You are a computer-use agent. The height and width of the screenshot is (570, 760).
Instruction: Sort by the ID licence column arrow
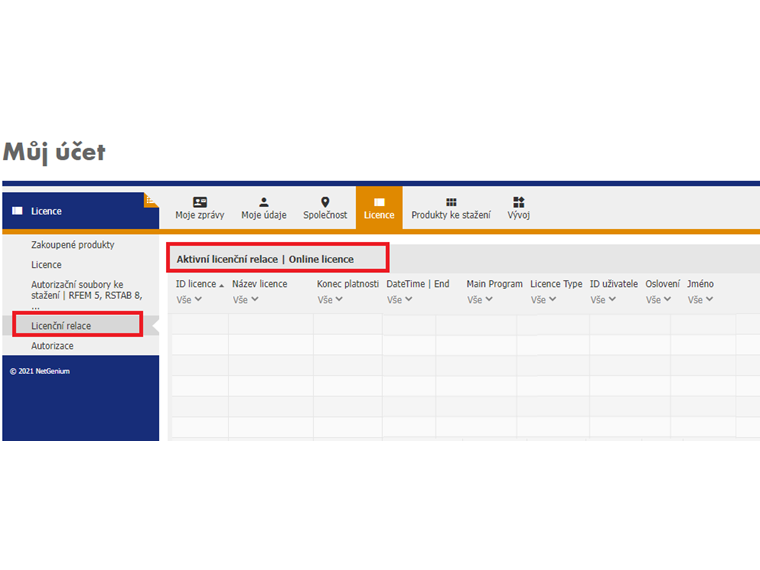pos(222,285)
